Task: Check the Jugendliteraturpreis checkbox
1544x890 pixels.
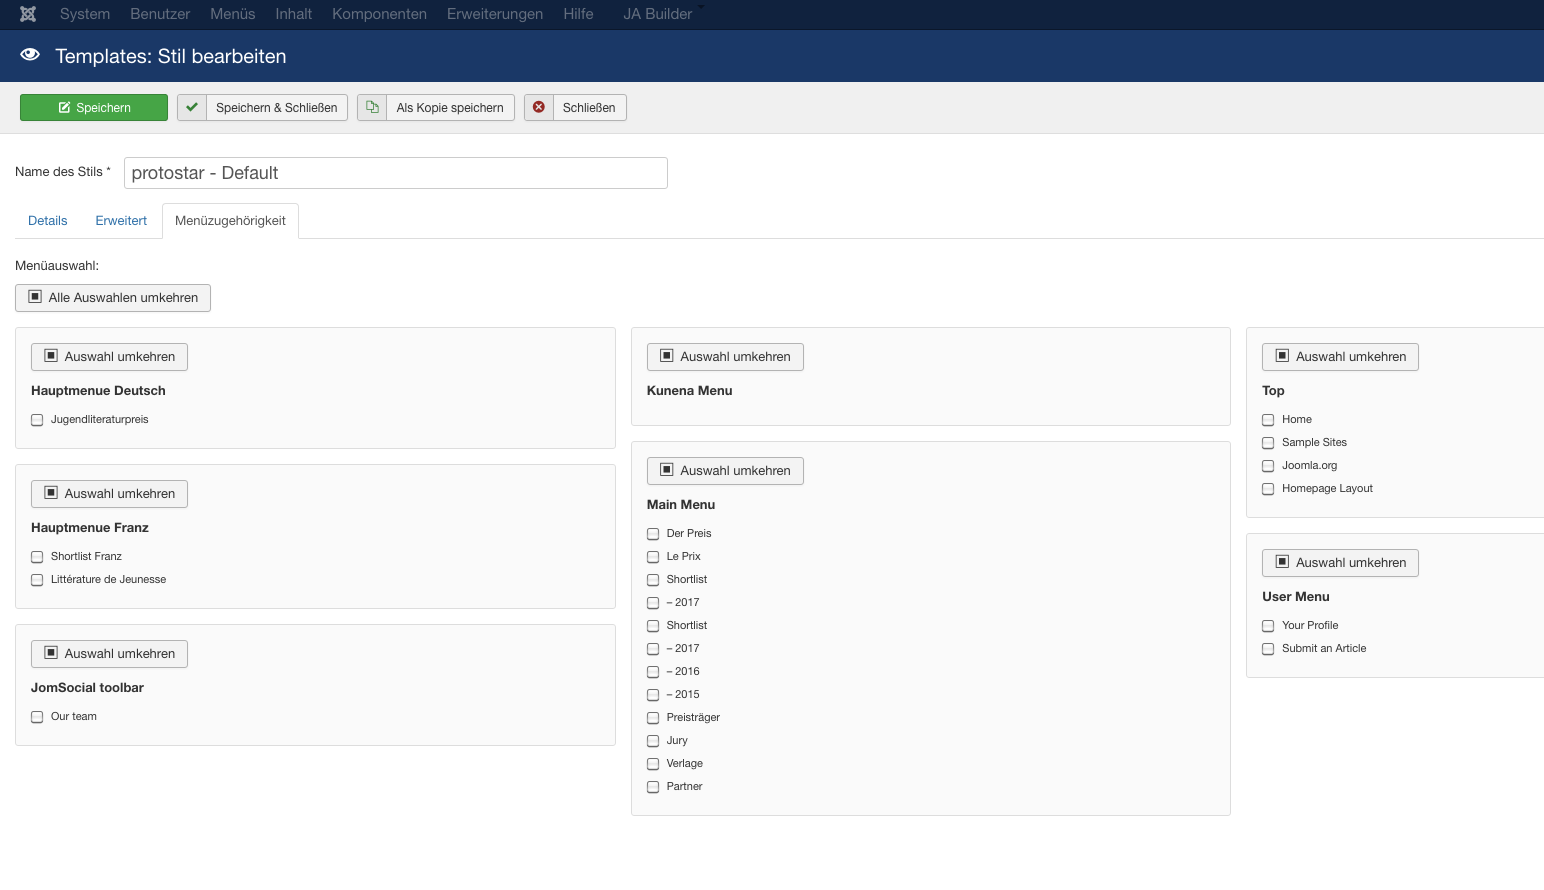Action: 37,420
